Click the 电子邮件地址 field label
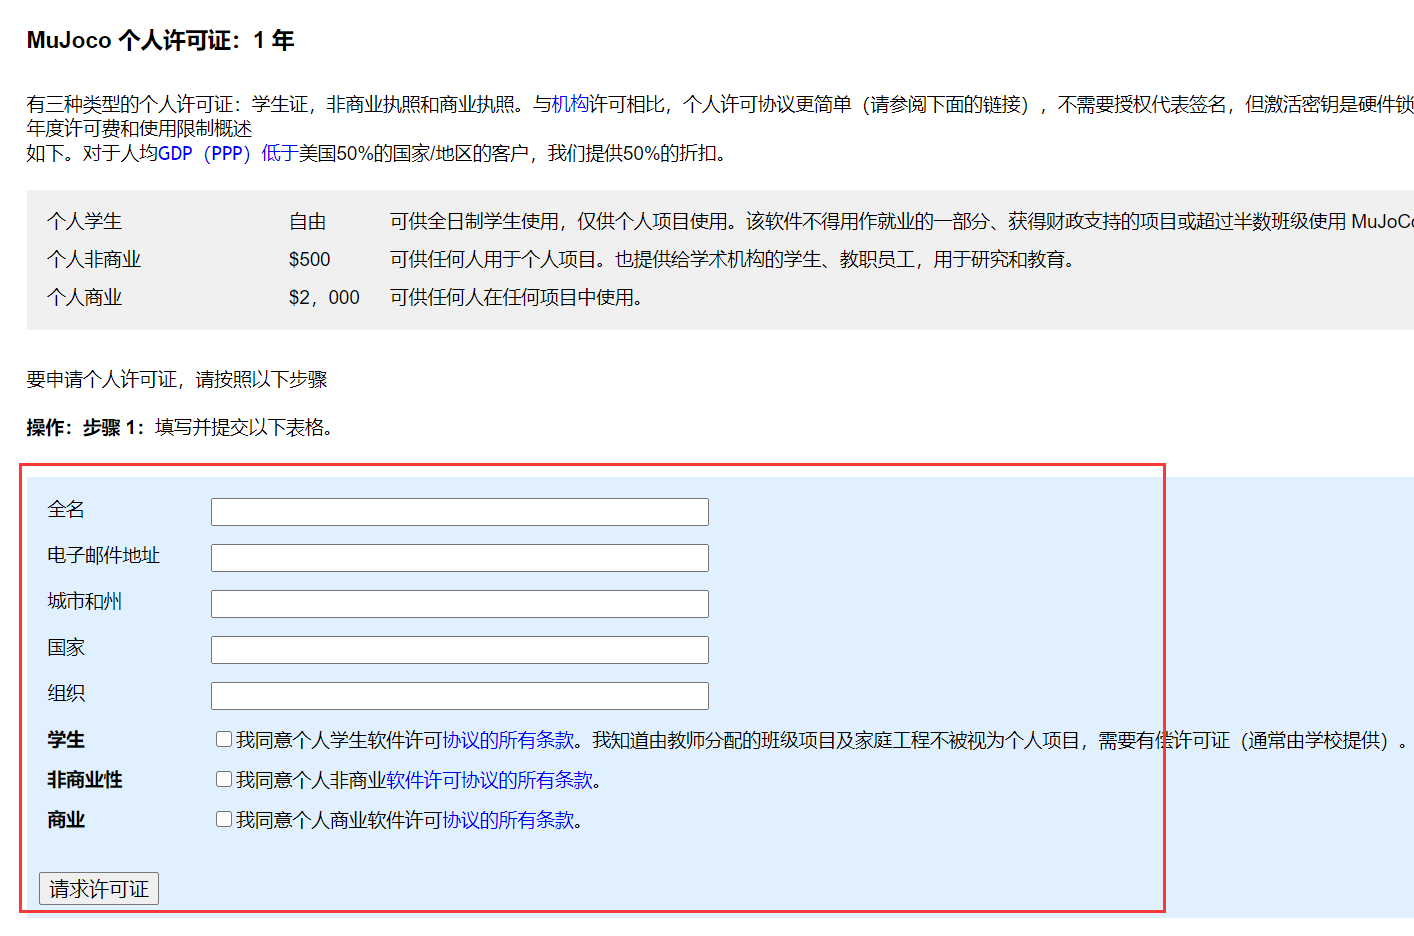Viewport: 1414px width, 936px height. 103,556
